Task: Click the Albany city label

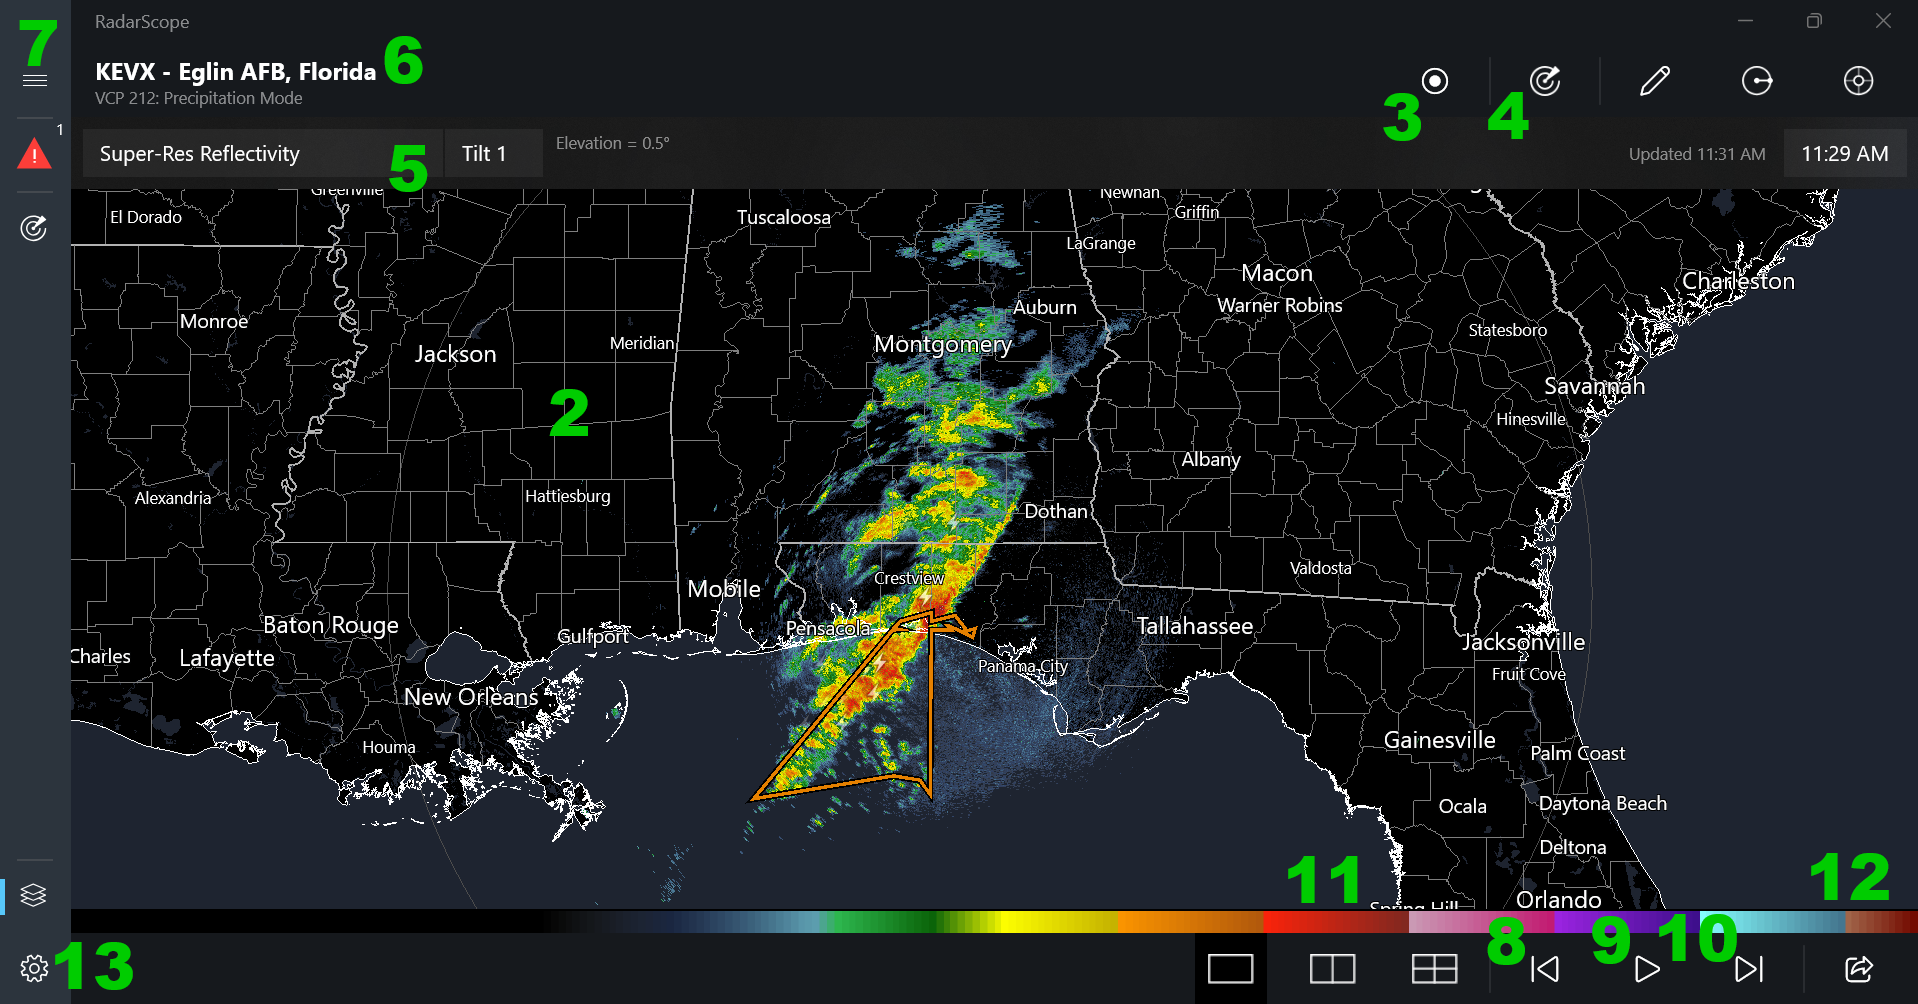Action: click(1210, 460)
